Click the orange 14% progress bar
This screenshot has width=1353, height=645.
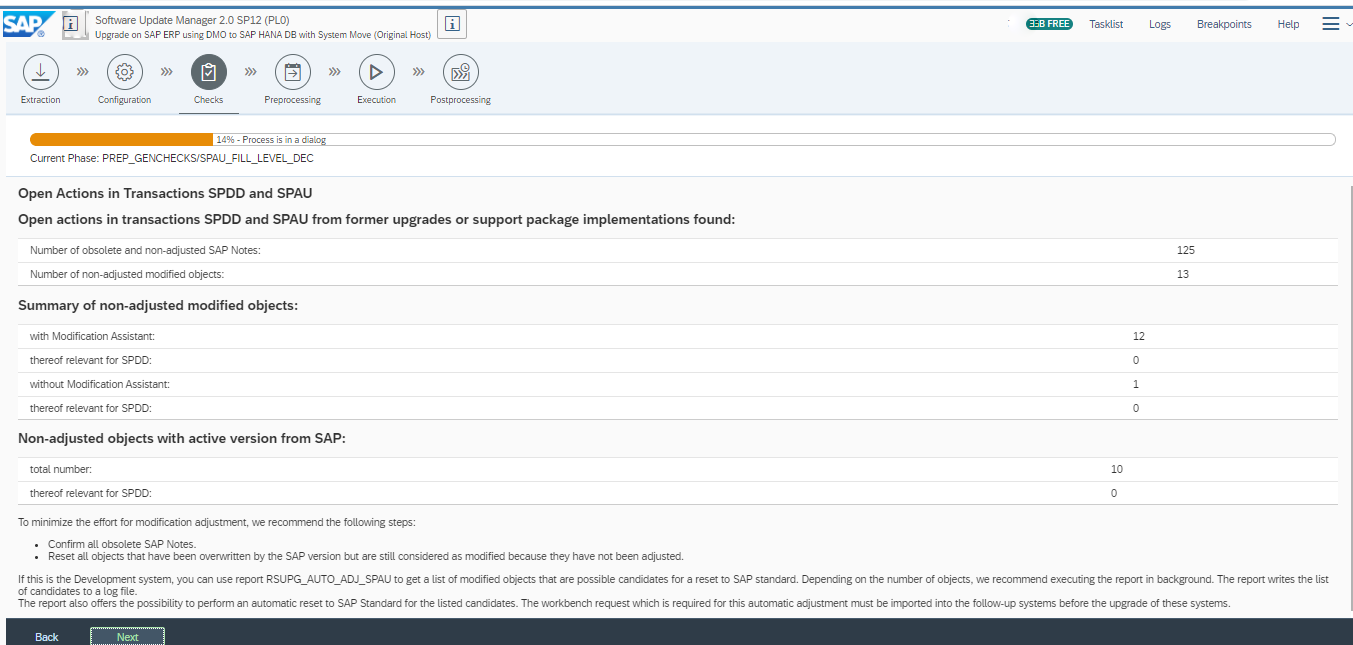click(x=121, y=140)
